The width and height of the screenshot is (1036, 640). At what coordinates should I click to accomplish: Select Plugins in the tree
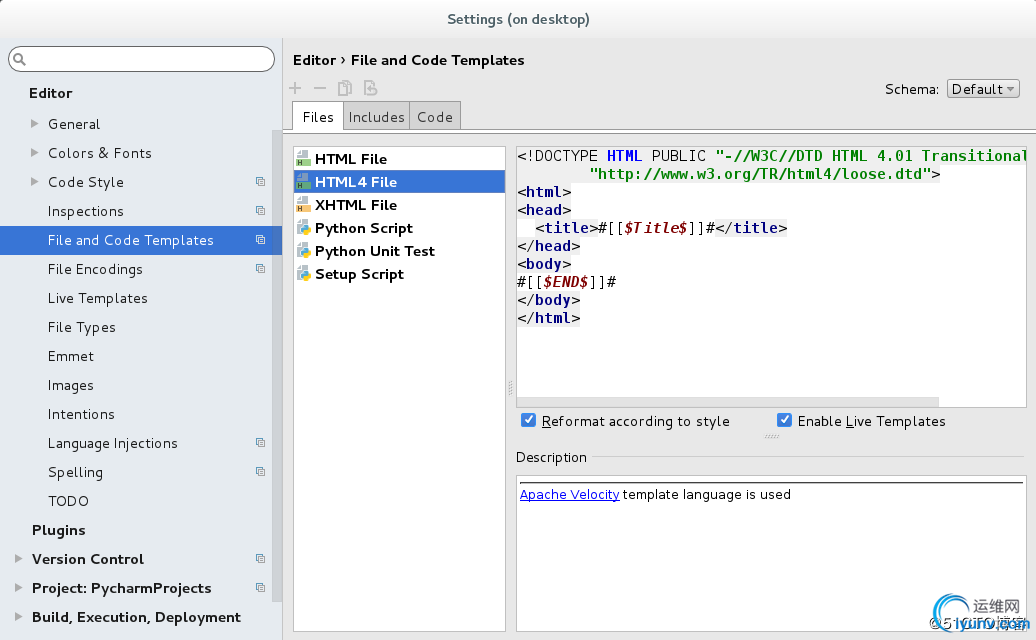(59, 530)
